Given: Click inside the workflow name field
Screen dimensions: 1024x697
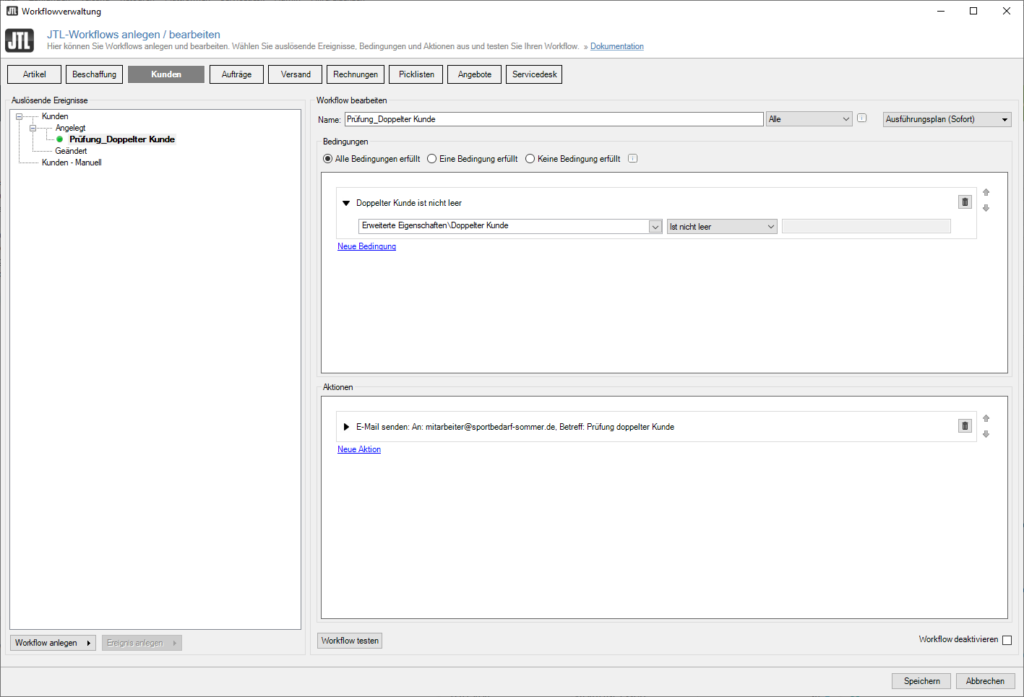Looking at the screenshot, I should click(550, 118).
